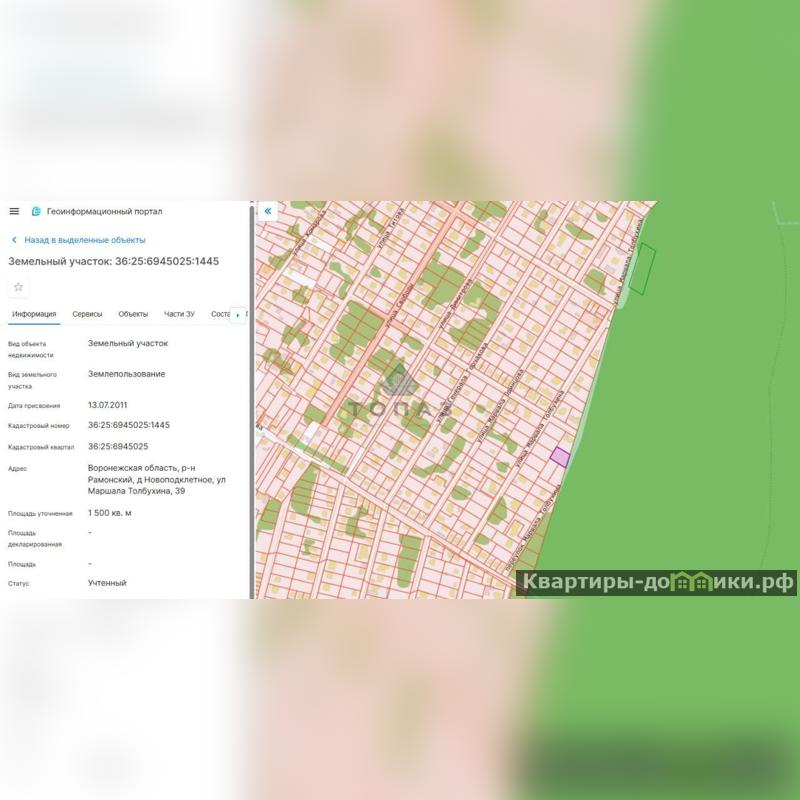Switch to the Информация tab
This screenshot has height=800, width=800.
[x=34, y=314]
